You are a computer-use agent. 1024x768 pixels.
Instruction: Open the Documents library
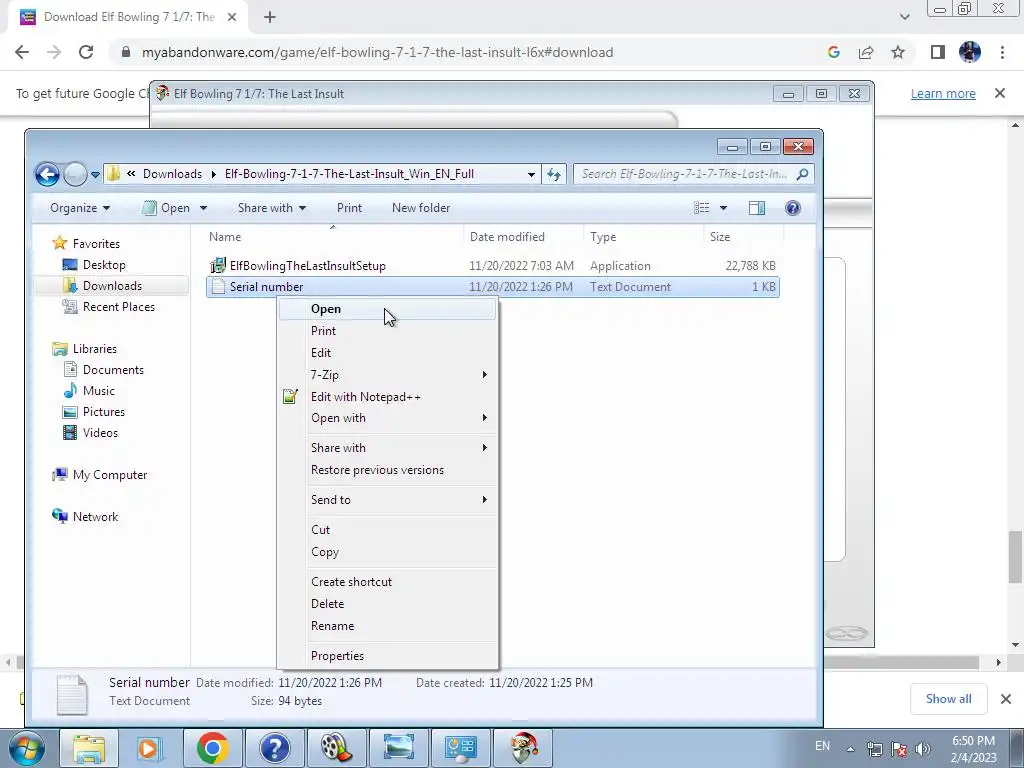[113, 370]
